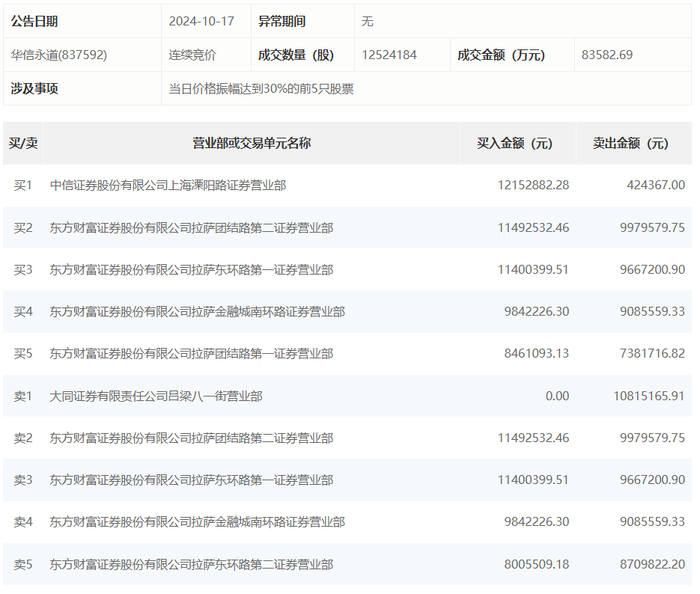This screenshot has width=700, height=594.
Task: Click the 卖出金额（元） column header
Action: tap(634, 143)
